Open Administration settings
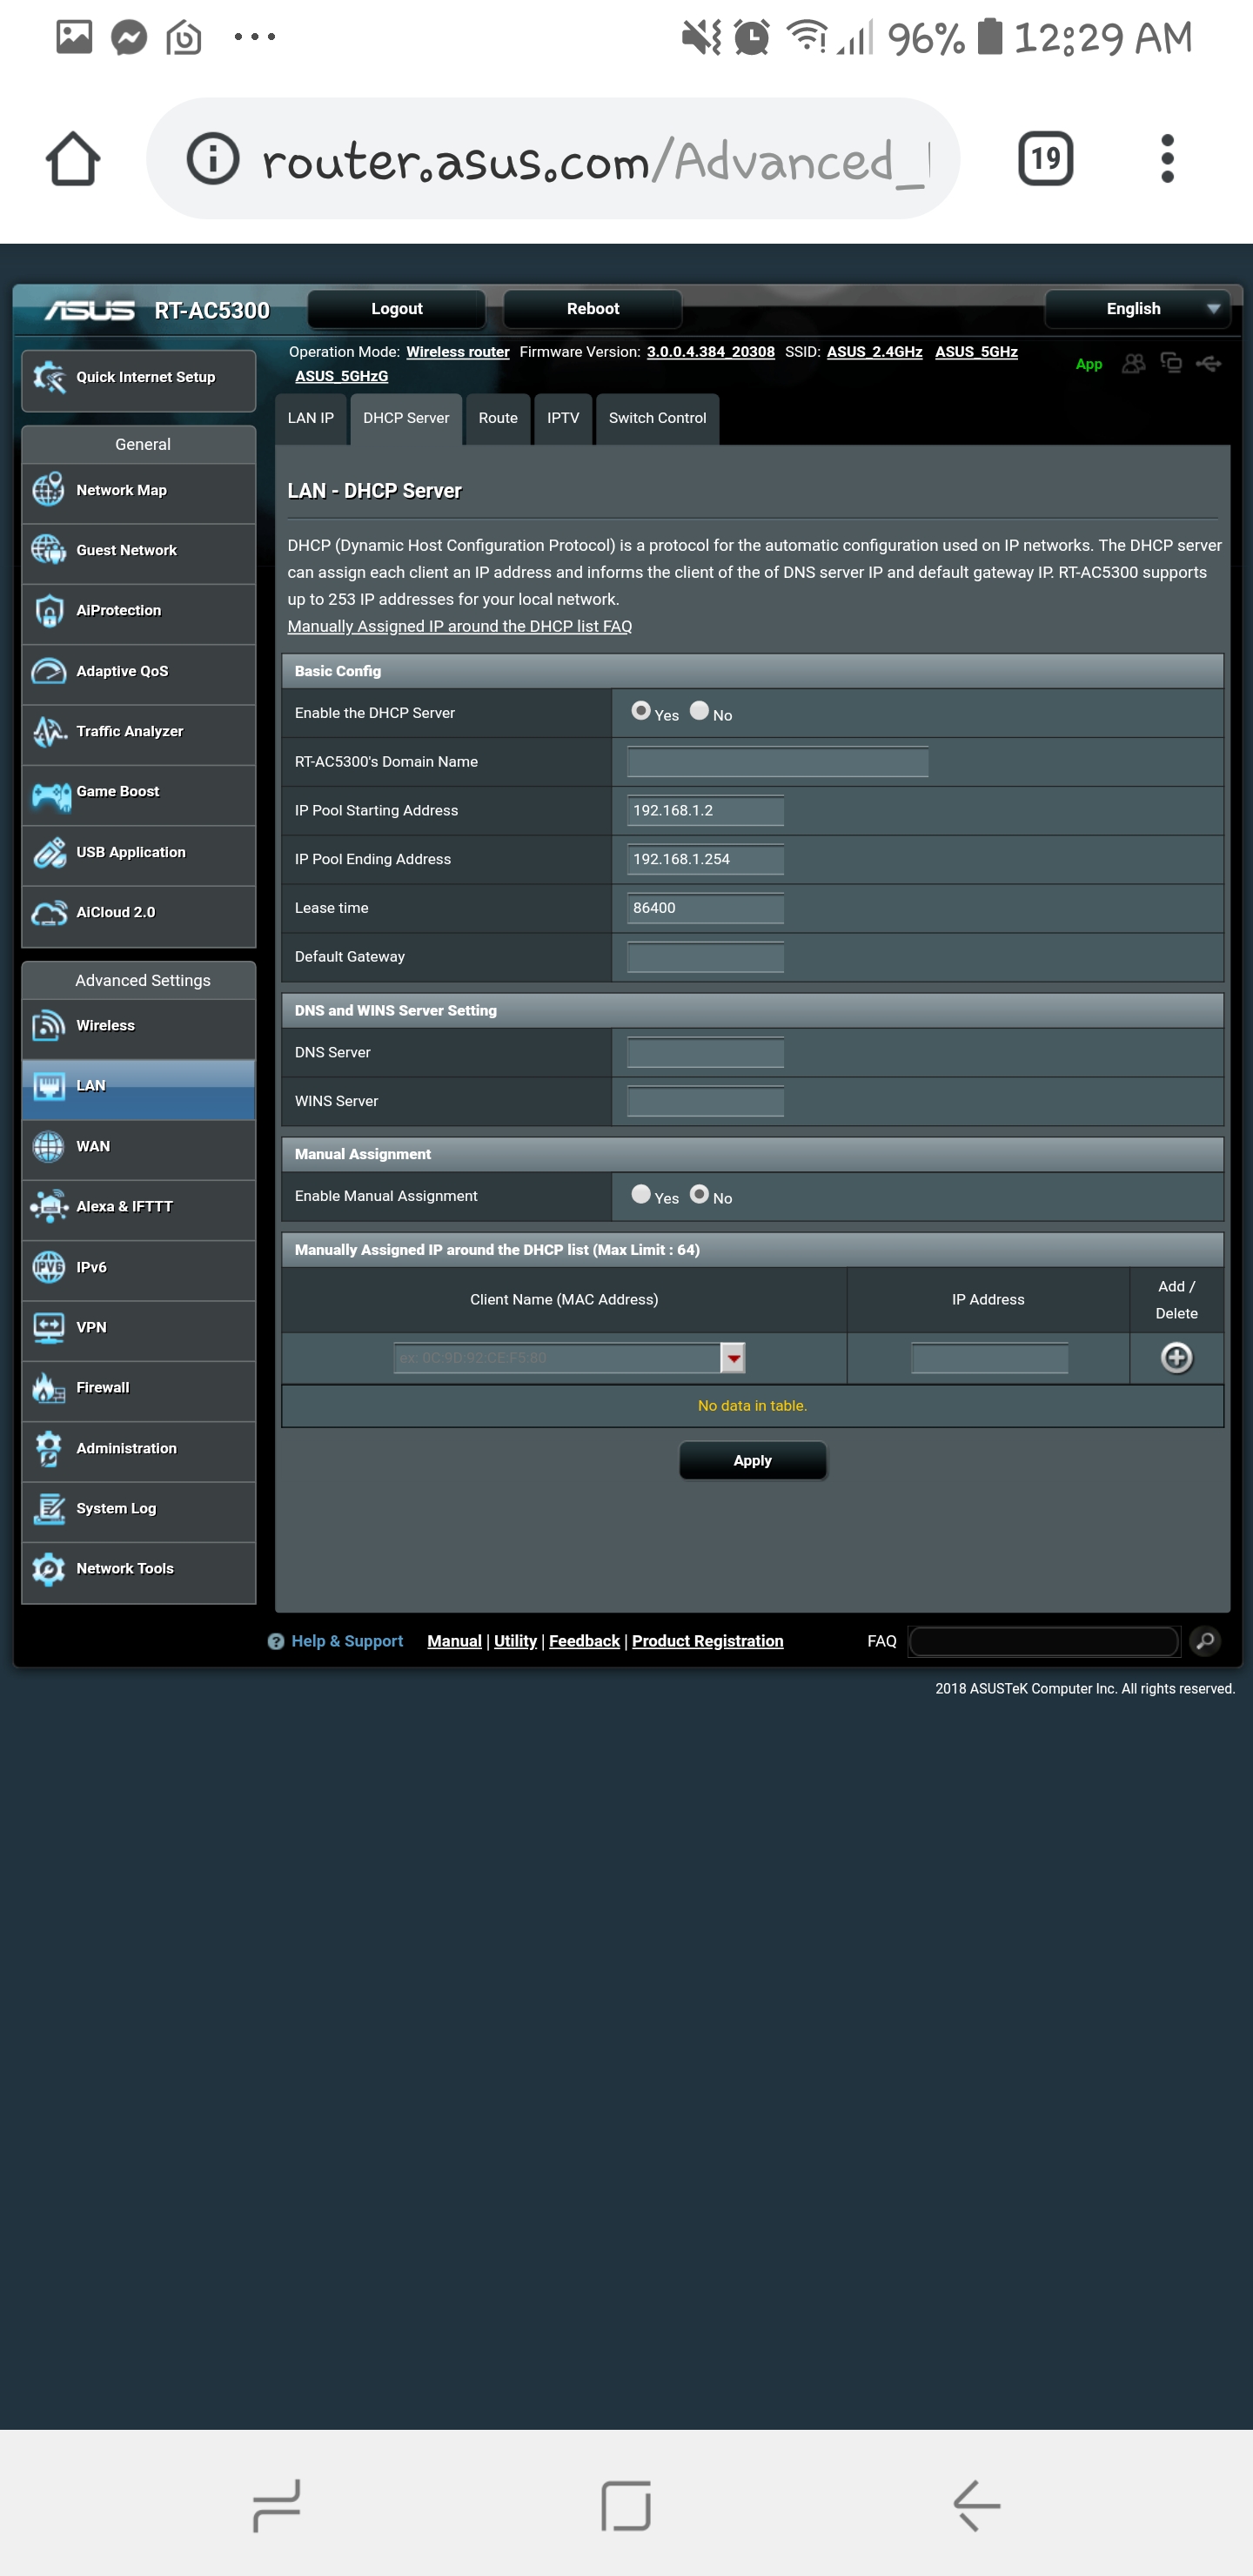Viewport: 1253px width, 2576px height. [x=138, y=1449]
